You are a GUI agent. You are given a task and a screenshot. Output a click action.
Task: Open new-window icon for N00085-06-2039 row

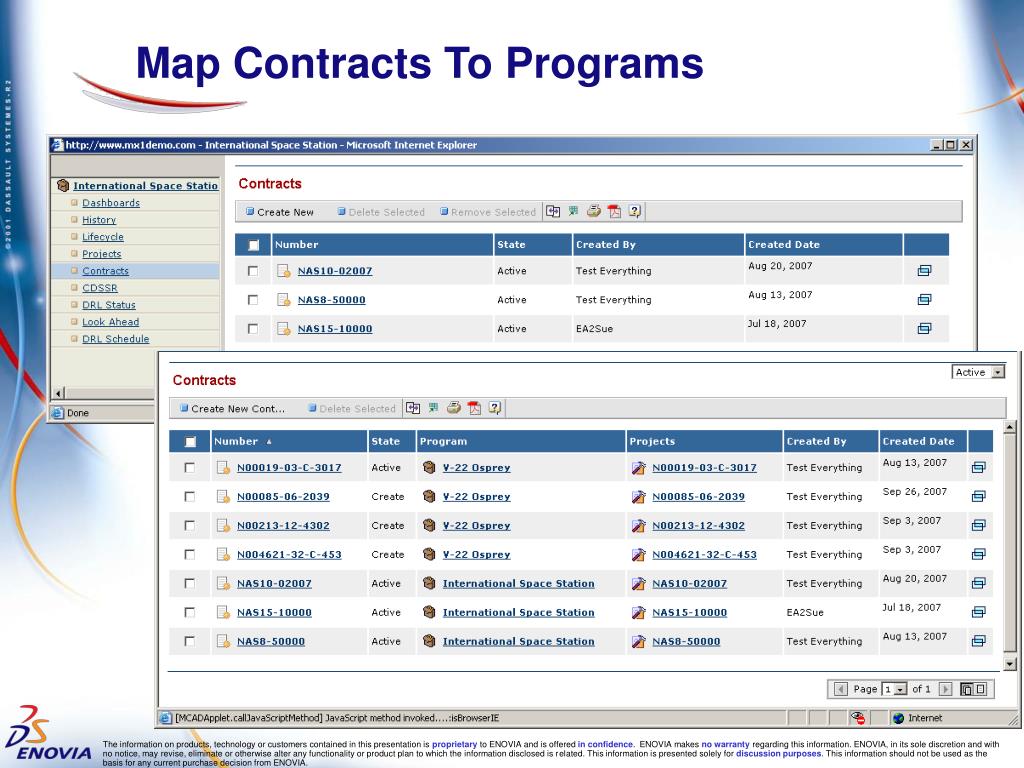978,496
